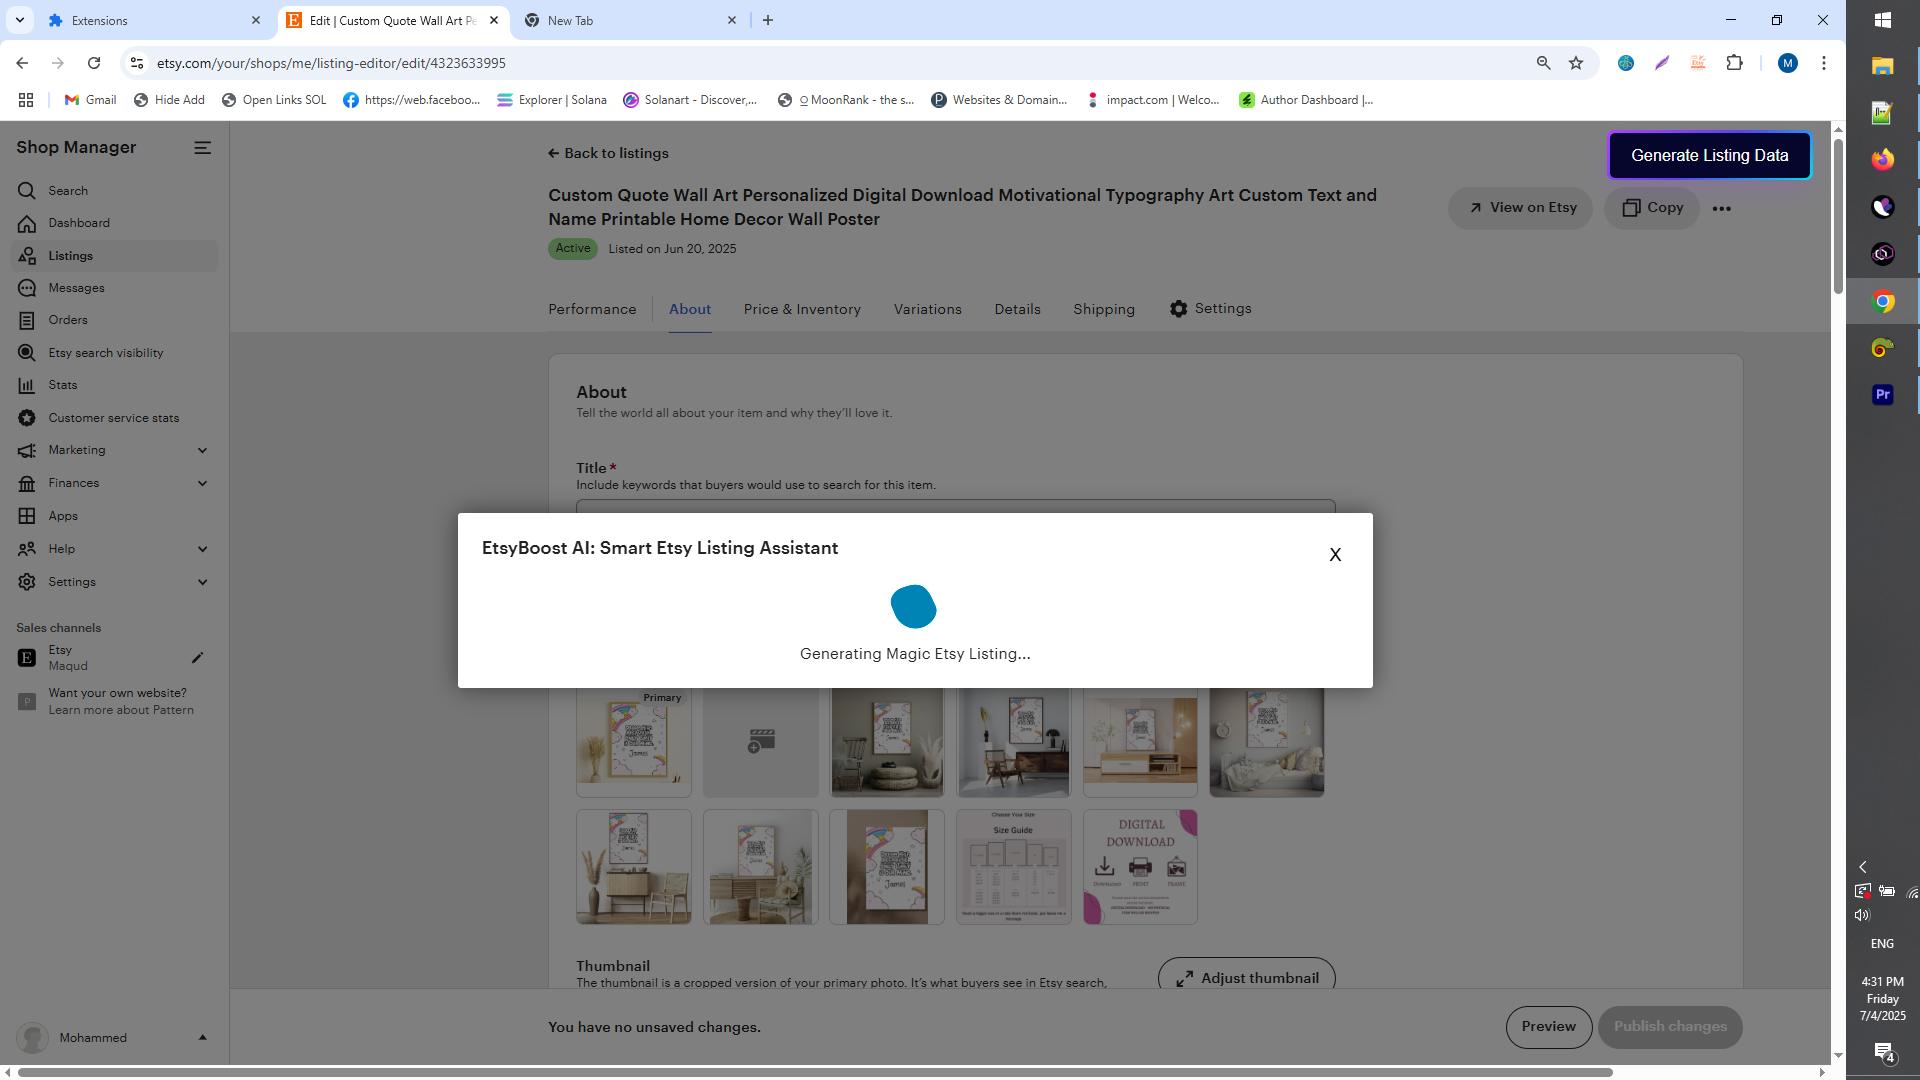View Orders in Shop Manager
Image resolution: width=1920 pixels, height=1080 pixels.
pos(68,319)
